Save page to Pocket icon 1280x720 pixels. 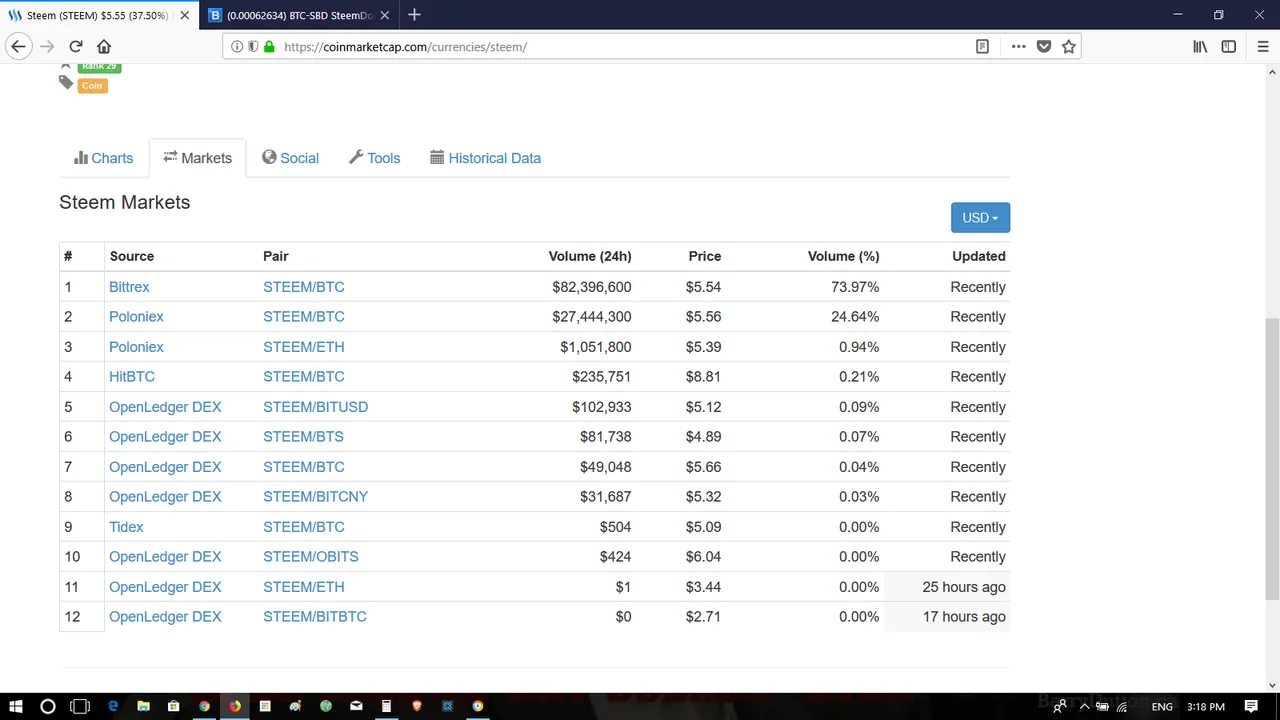[x=1044, y=46]
